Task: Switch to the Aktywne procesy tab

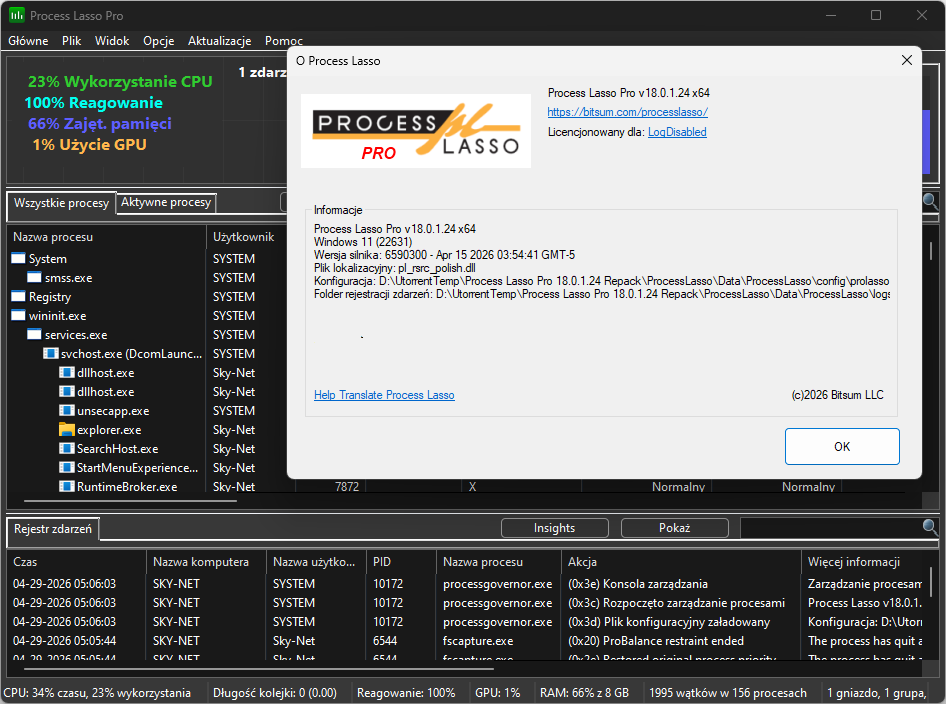Action: (166, 202)
